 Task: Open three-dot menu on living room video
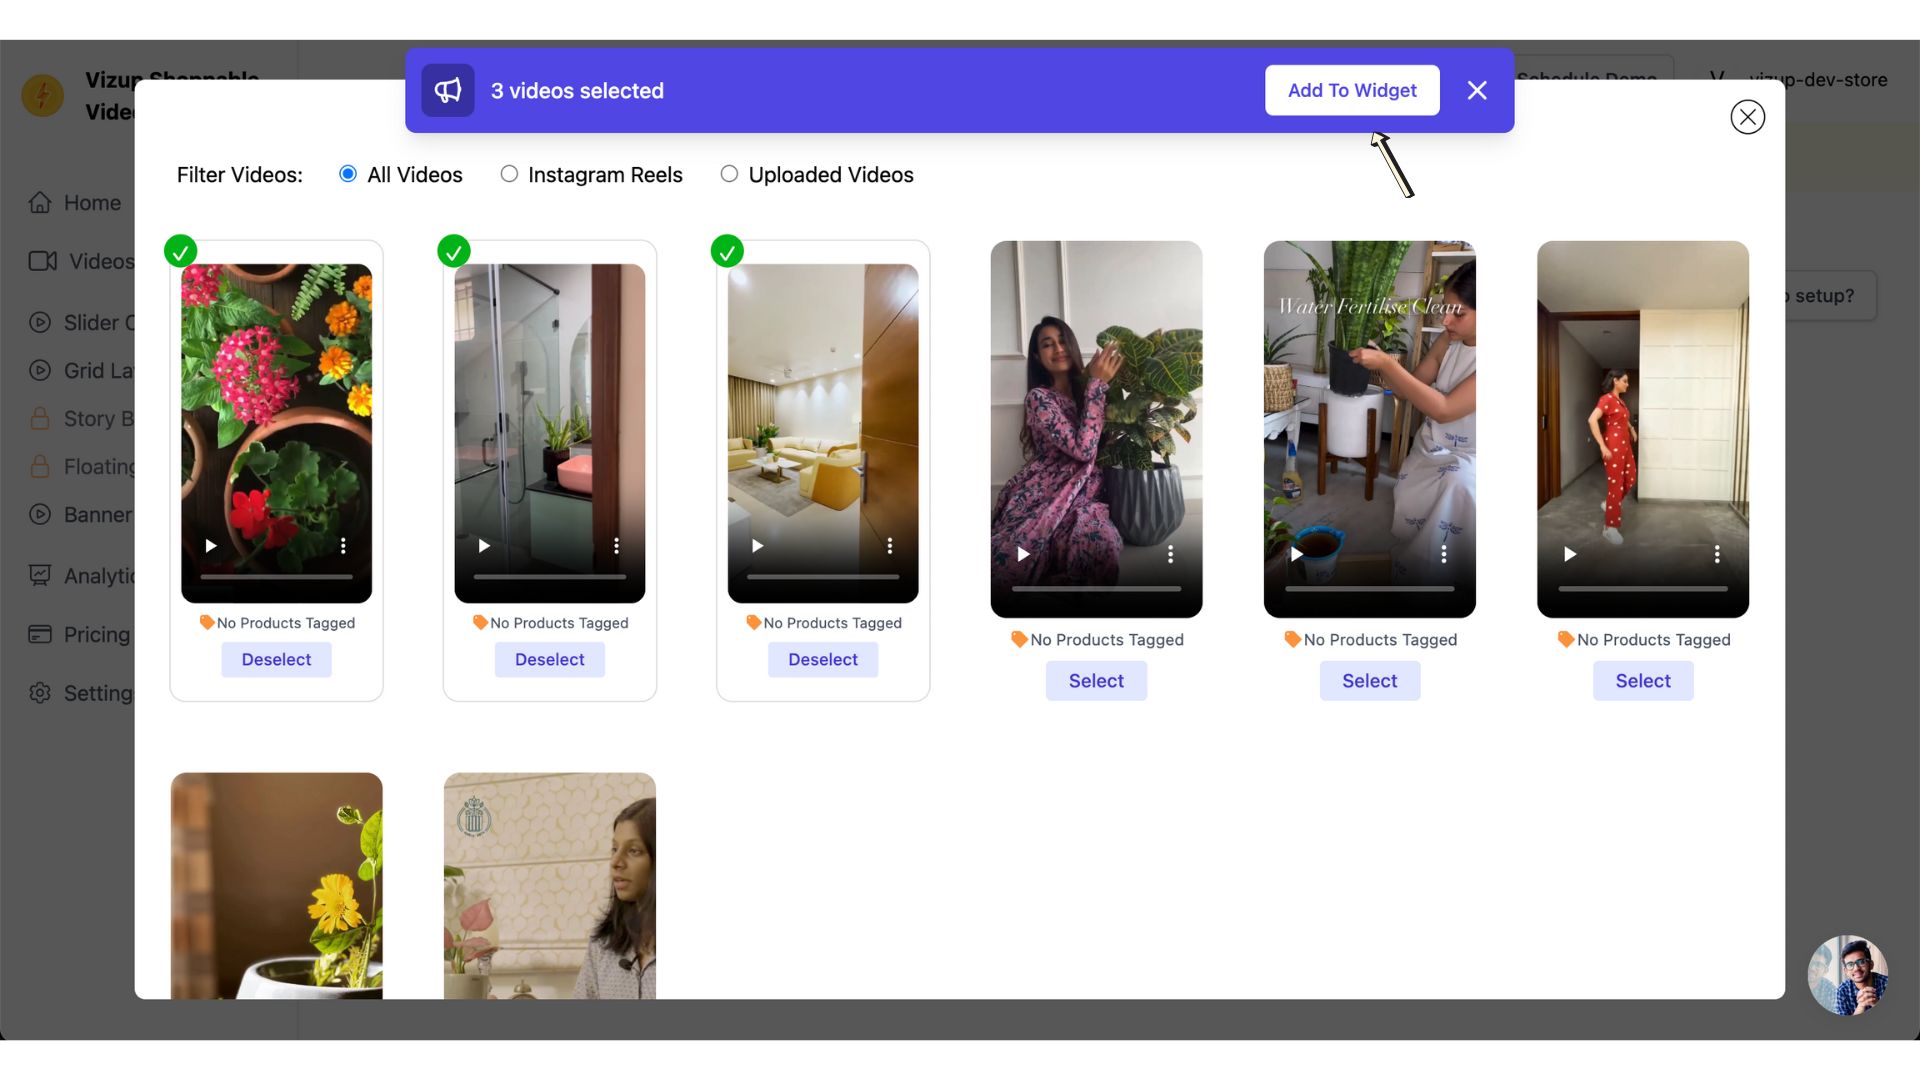coord(889,546)
